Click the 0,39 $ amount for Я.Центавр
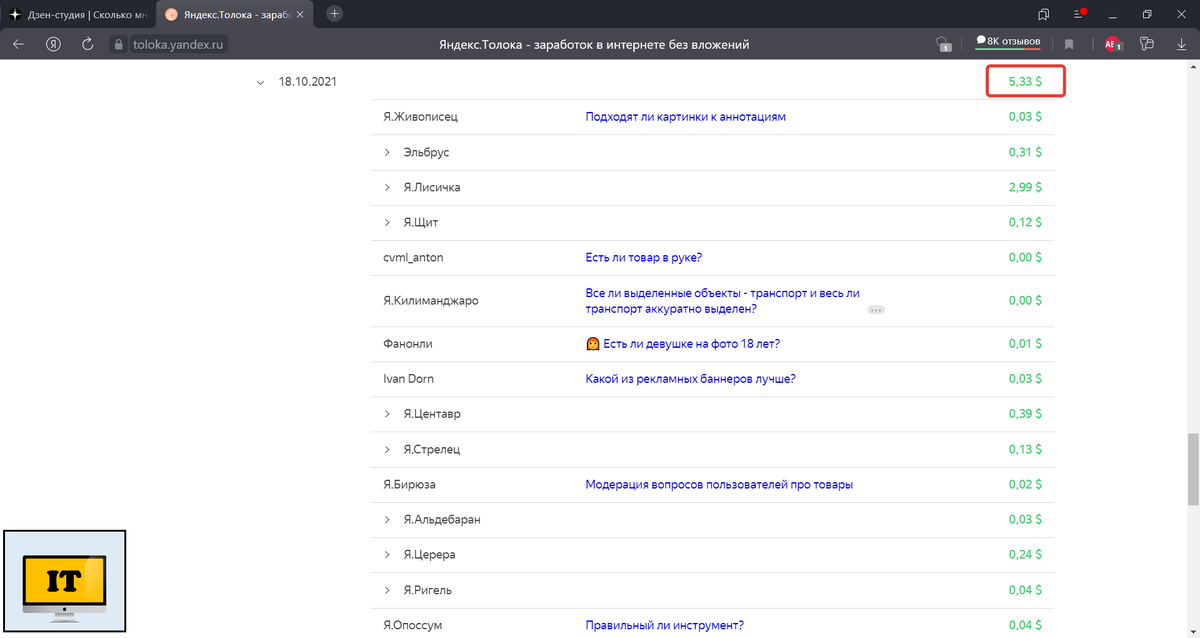 [1025, 414]
